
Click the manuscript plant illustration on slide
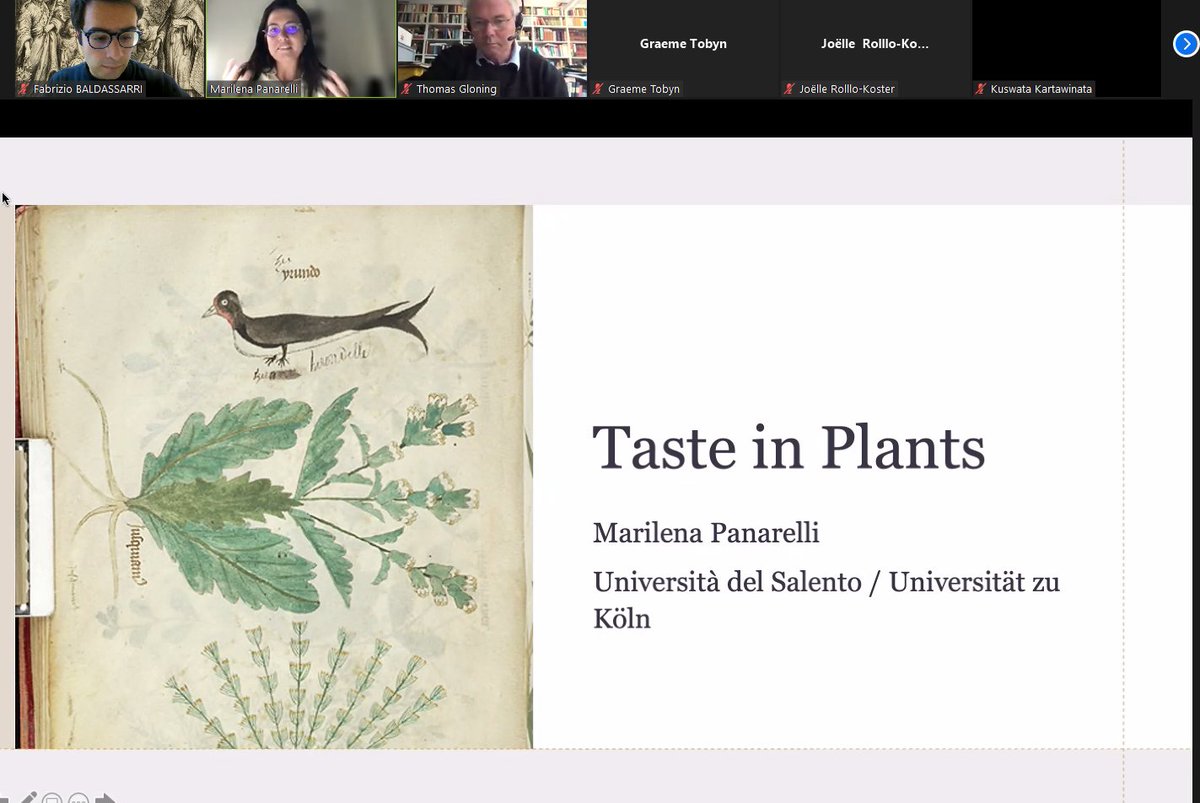pyautogui.click(x=274, y=477)
